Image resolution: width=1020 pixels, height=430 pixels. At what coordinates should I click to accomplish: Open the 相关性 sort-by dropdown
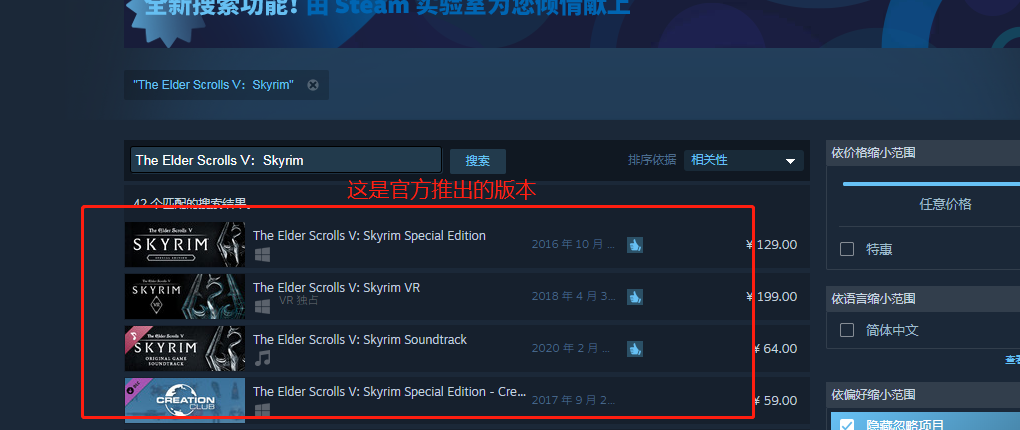(744, 160)
